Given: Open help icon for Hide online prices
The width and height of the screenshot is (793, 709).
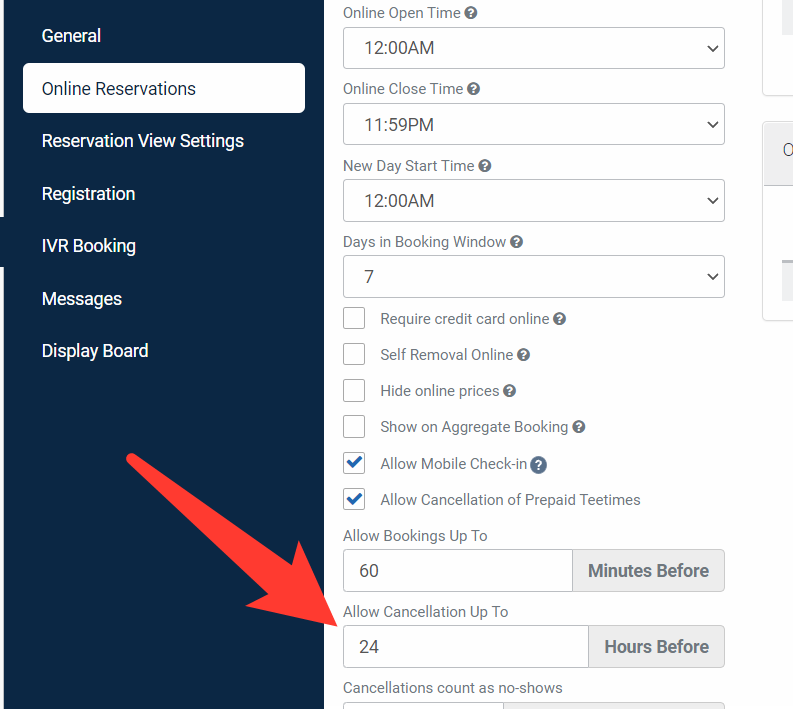Looking at the screenshot, I should coord(510,391).
